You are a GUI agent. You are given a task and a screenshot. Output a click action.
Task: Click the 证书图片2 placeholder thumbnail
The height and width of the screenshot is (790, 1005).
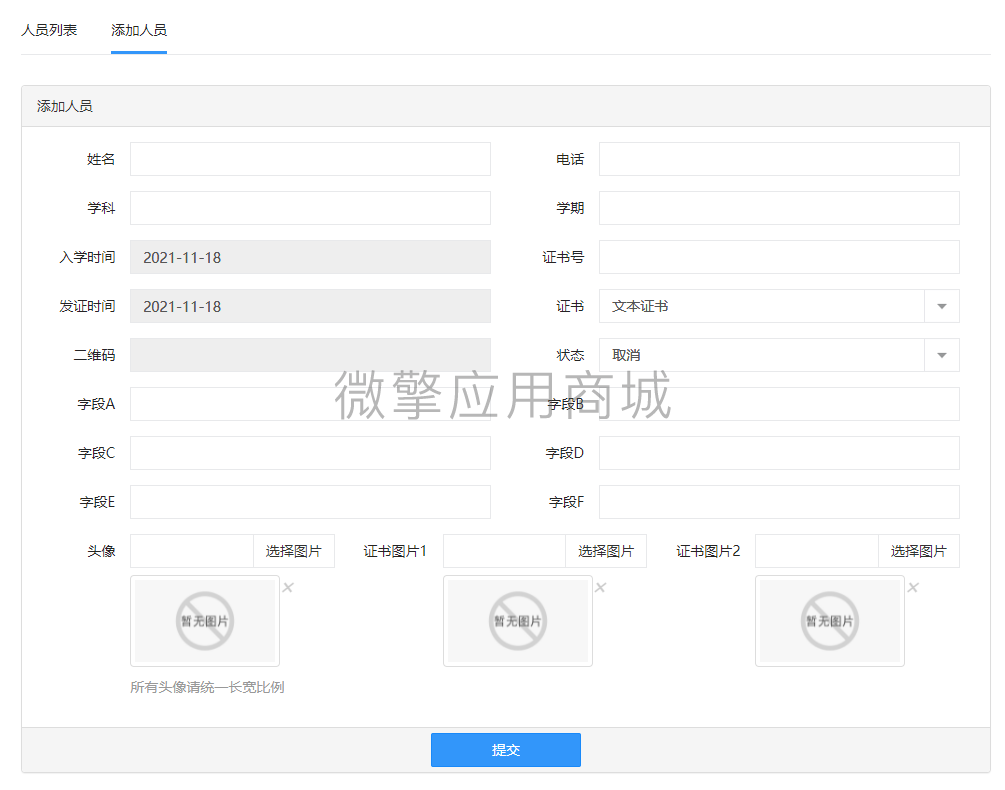[x=830, y=621]
